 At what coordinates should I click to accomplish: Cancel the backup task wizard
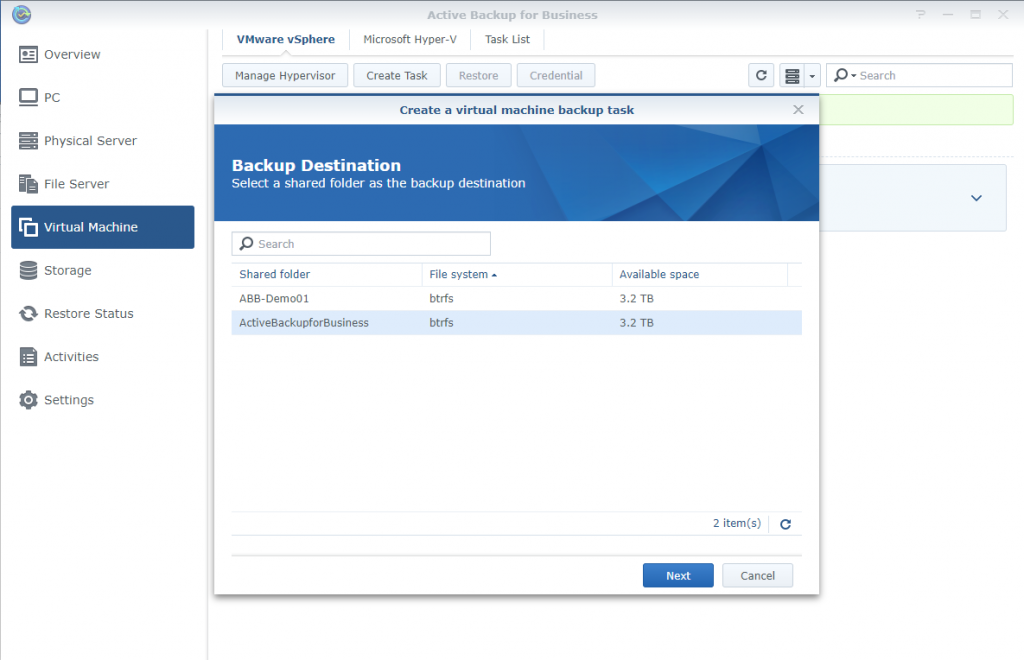757,575
